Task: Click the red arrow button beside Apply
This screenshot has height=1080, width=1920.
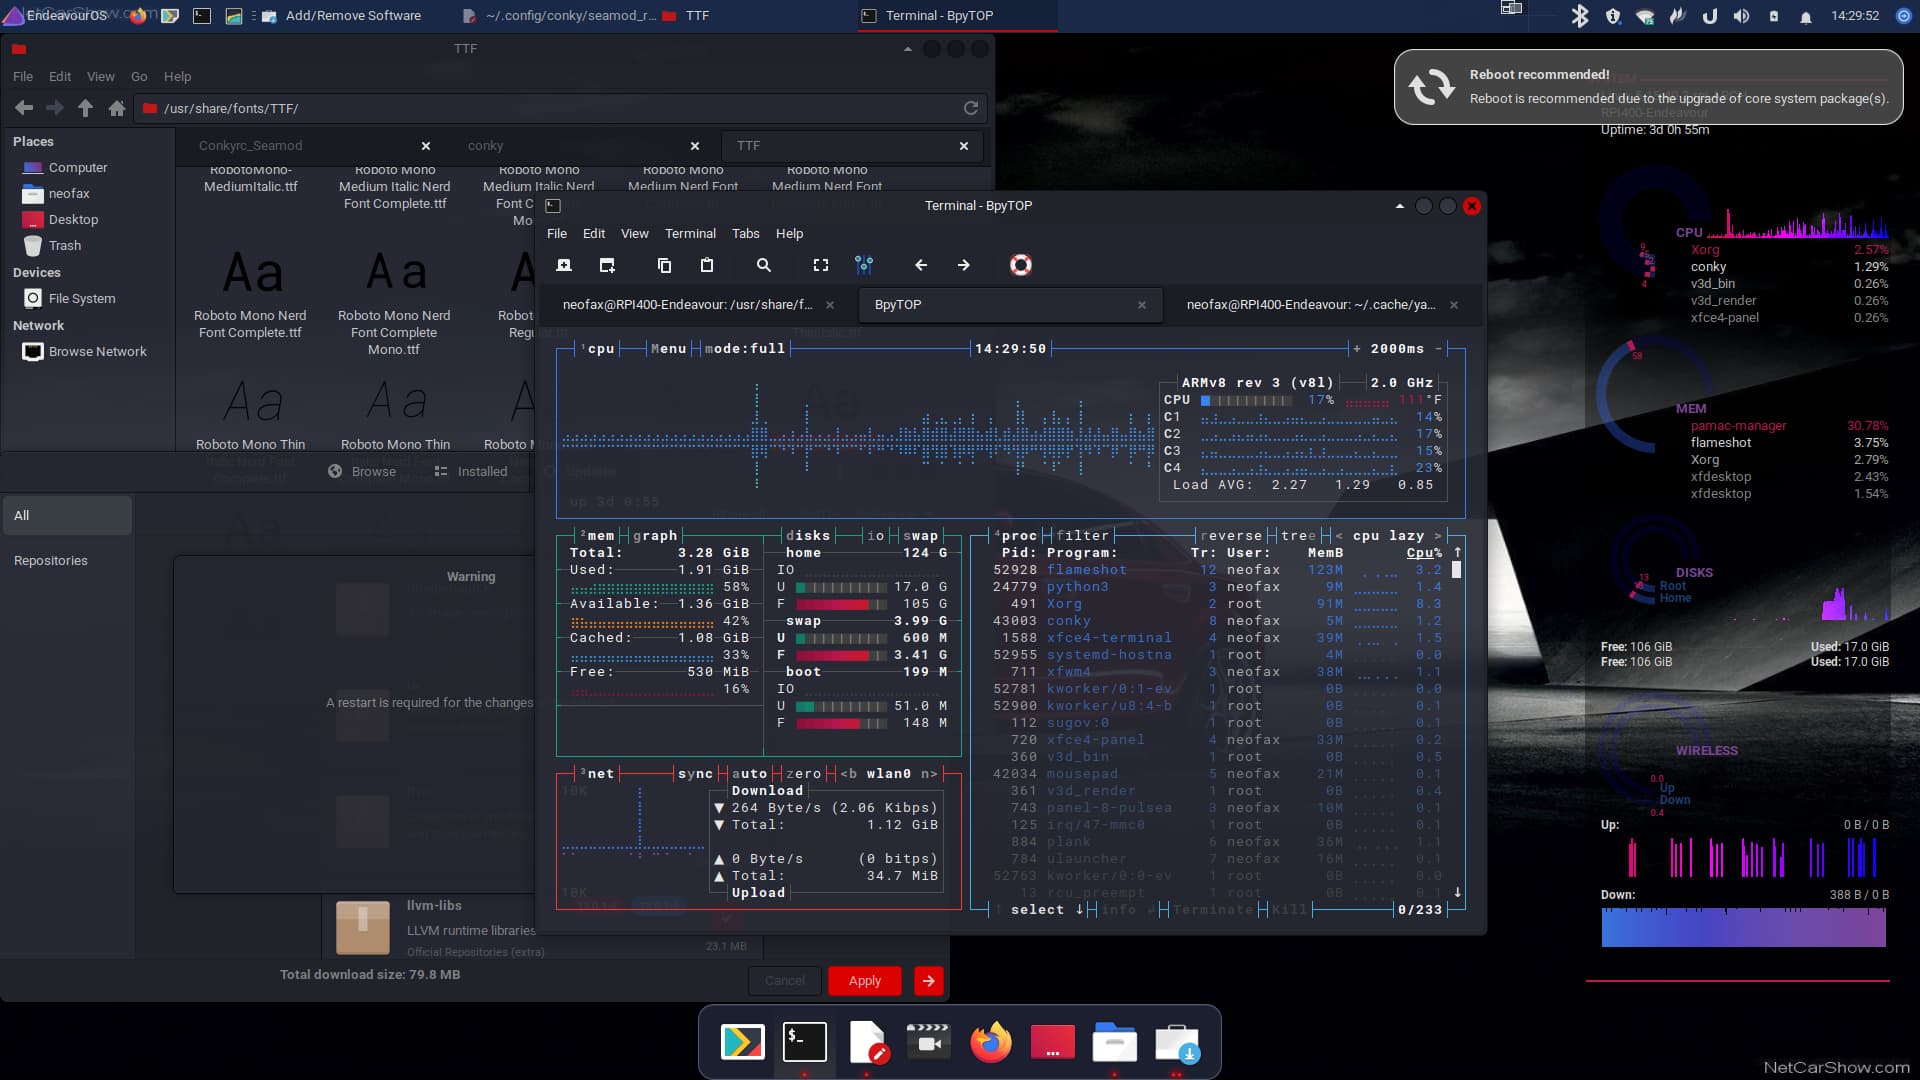Action: [x=929, y=981]
